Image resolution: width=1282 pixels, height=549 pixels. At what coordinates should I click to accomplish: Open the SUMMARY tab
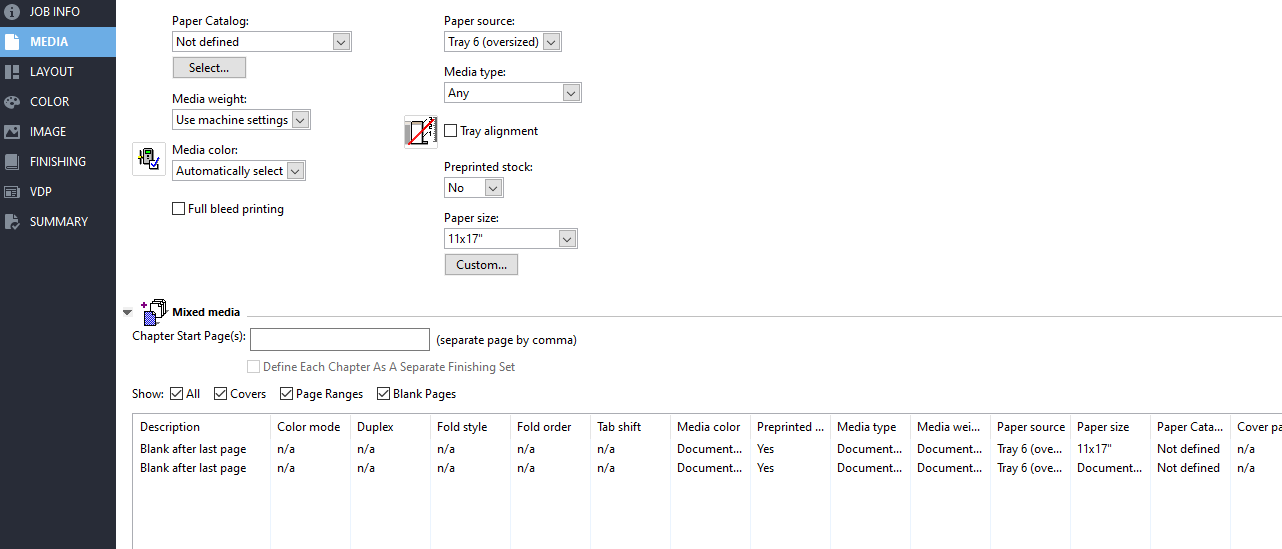[x=58, y=222]
